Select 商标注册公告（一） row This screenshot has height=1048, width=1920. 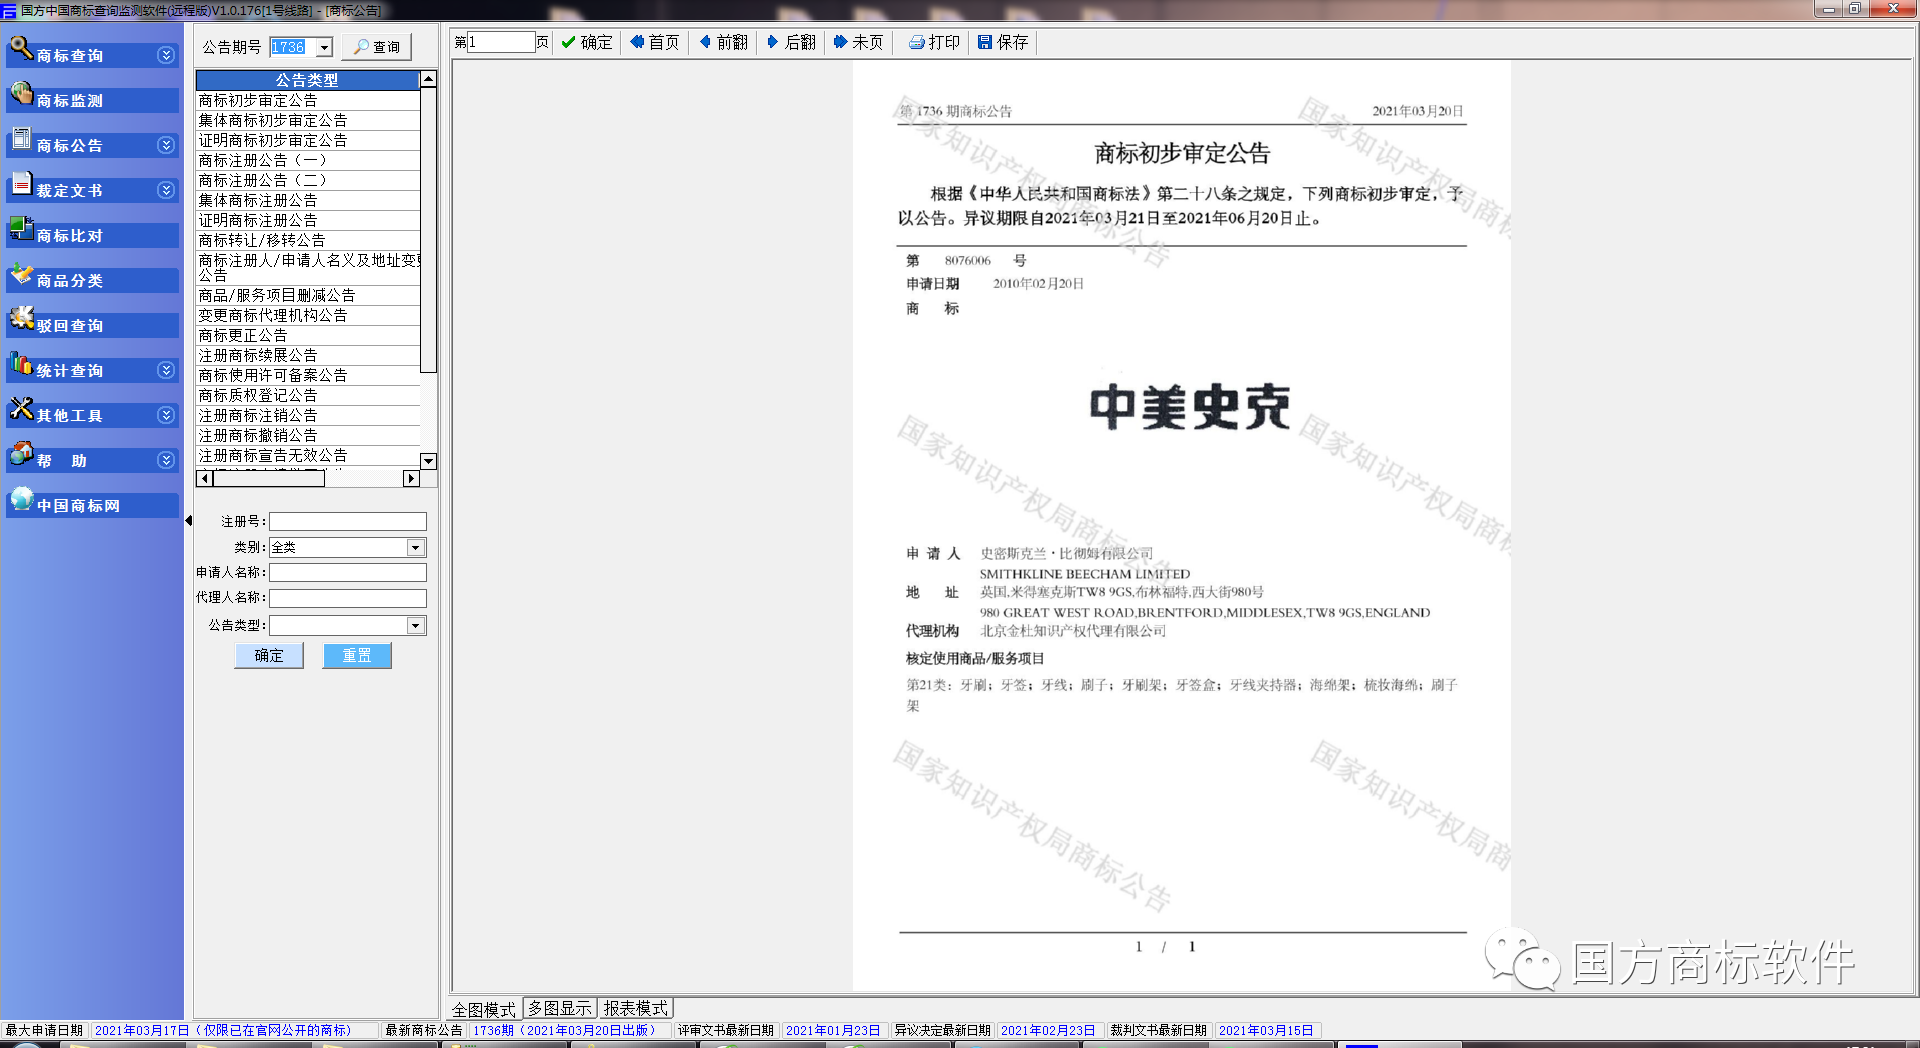[x=308, y=160]
